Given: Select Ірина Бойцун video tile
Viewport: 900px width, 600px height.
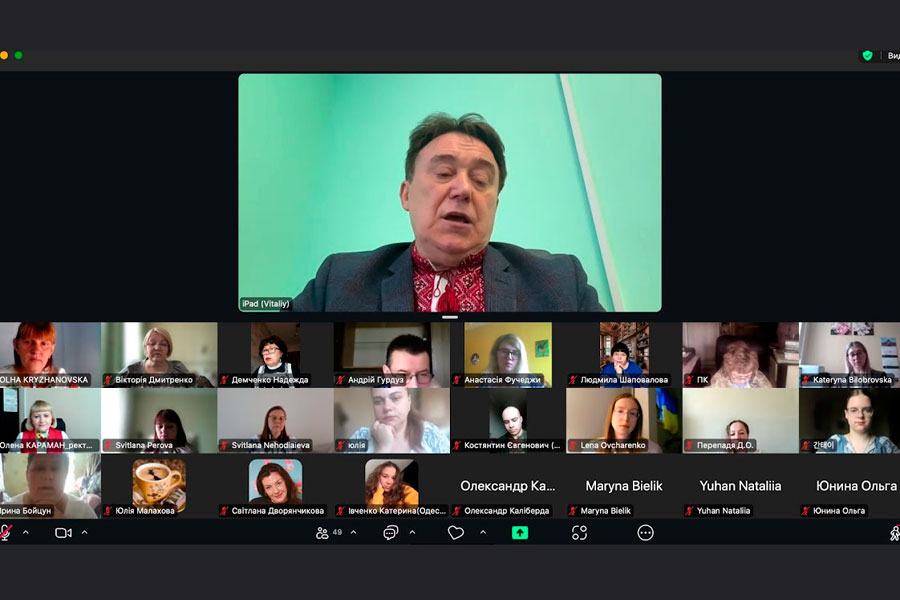Looking at the screenshot, I should pyautogui.click(x=50, y=486).
